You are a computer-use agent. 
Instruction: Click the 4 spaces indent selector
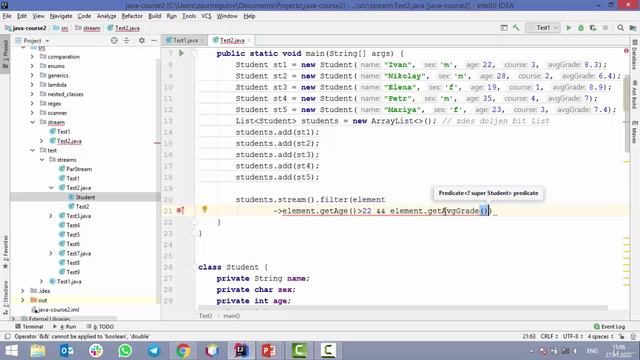pyautogui.click(x=600, y=336)
